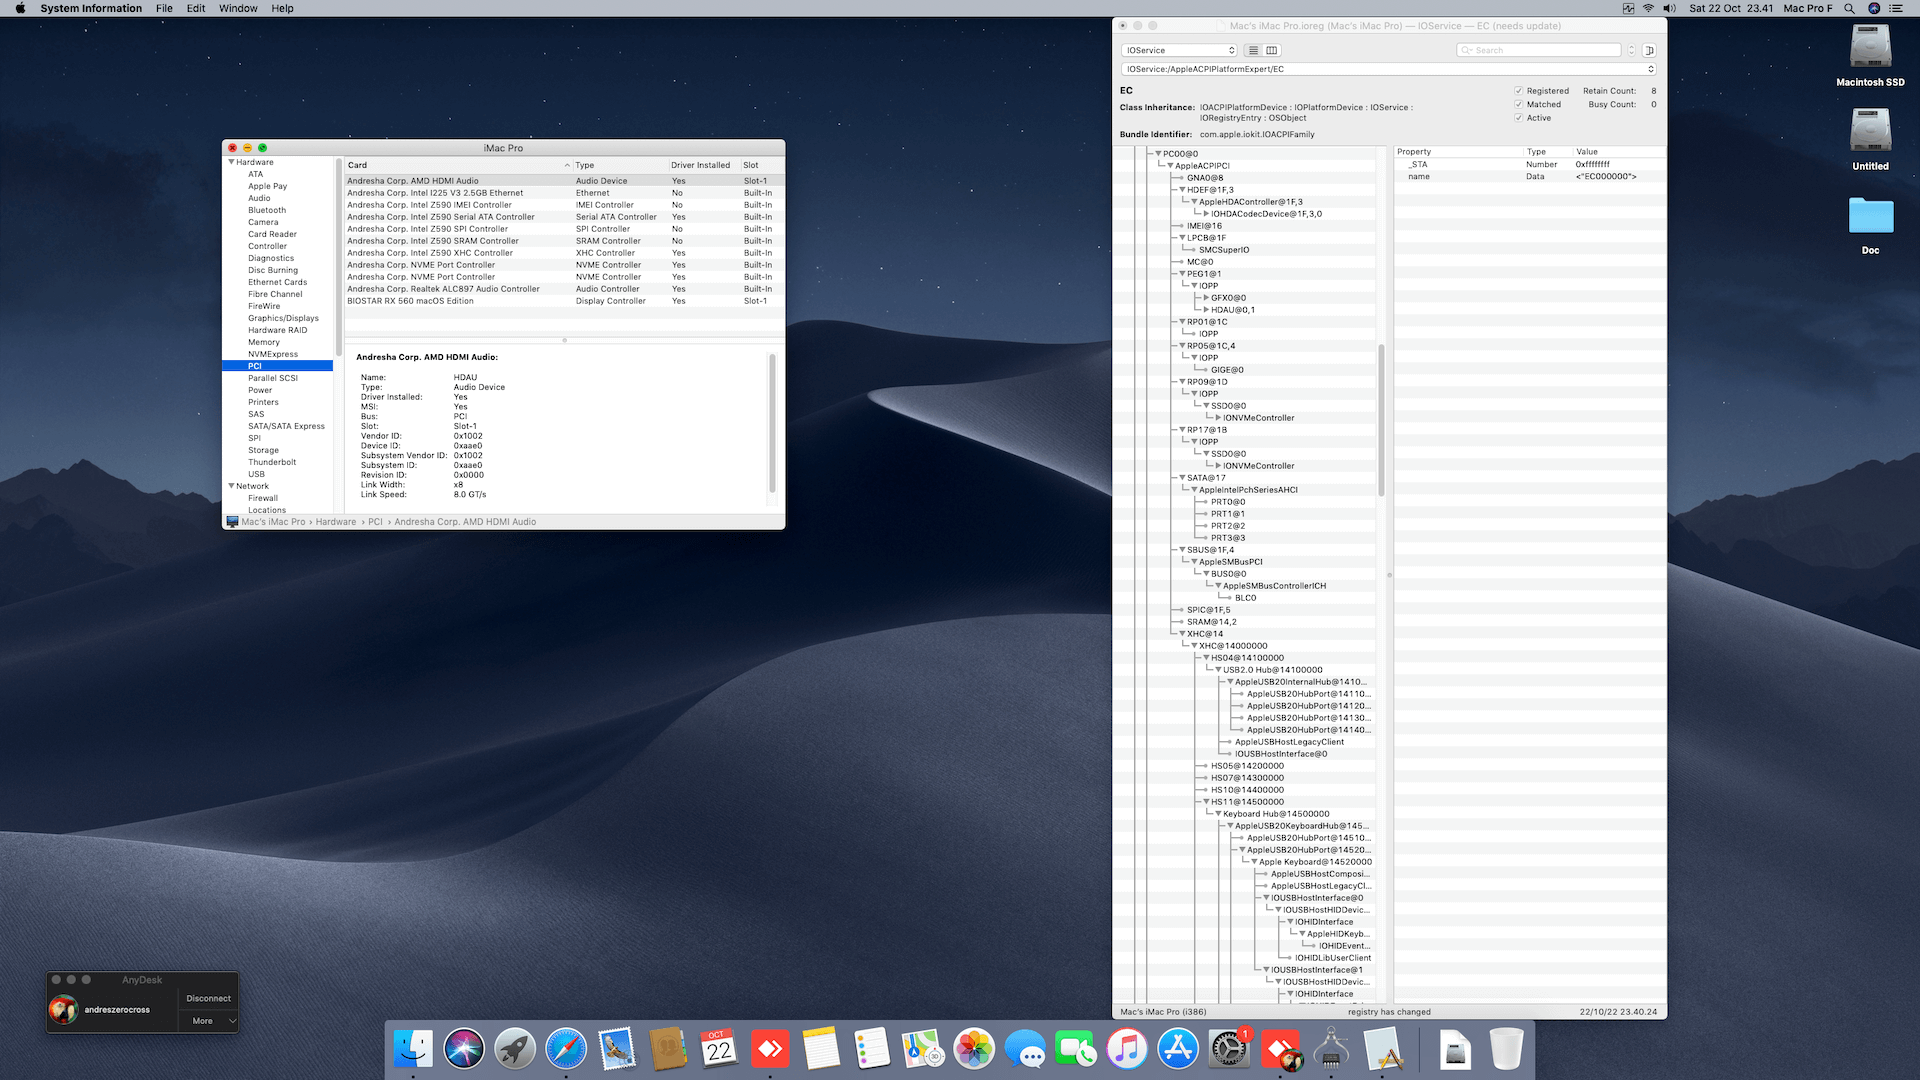Open Photos pinwheel icon in Dock
Viewport: 1920px width, 1080px height.
[x=974, y=1049]
